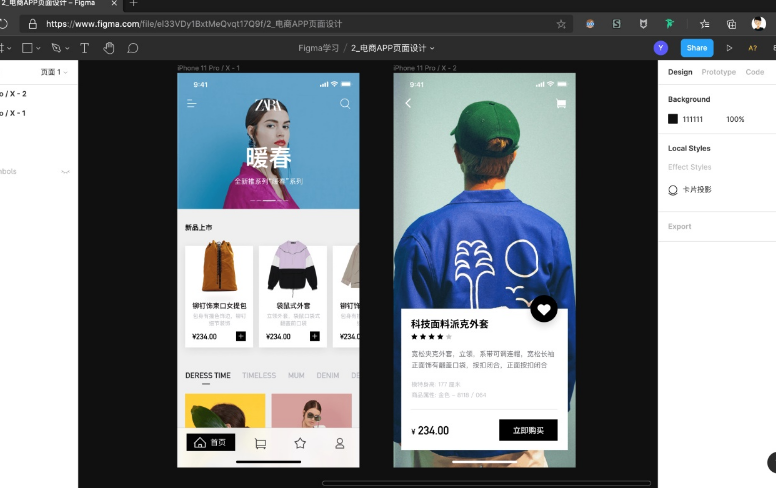The height and width of the screenshot is (488, 776).
Task: Click the hamburger menu icon in ZARA mockup
Action: coord(192,103)
